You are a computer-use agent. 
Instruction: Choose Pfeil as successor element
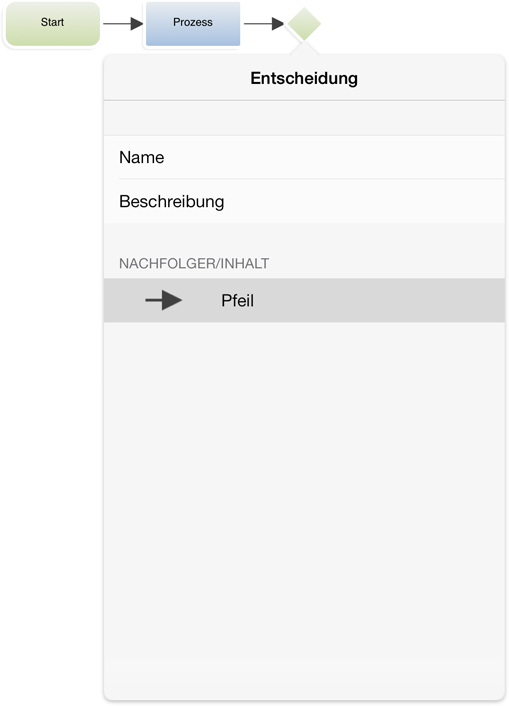coord(304,300)
